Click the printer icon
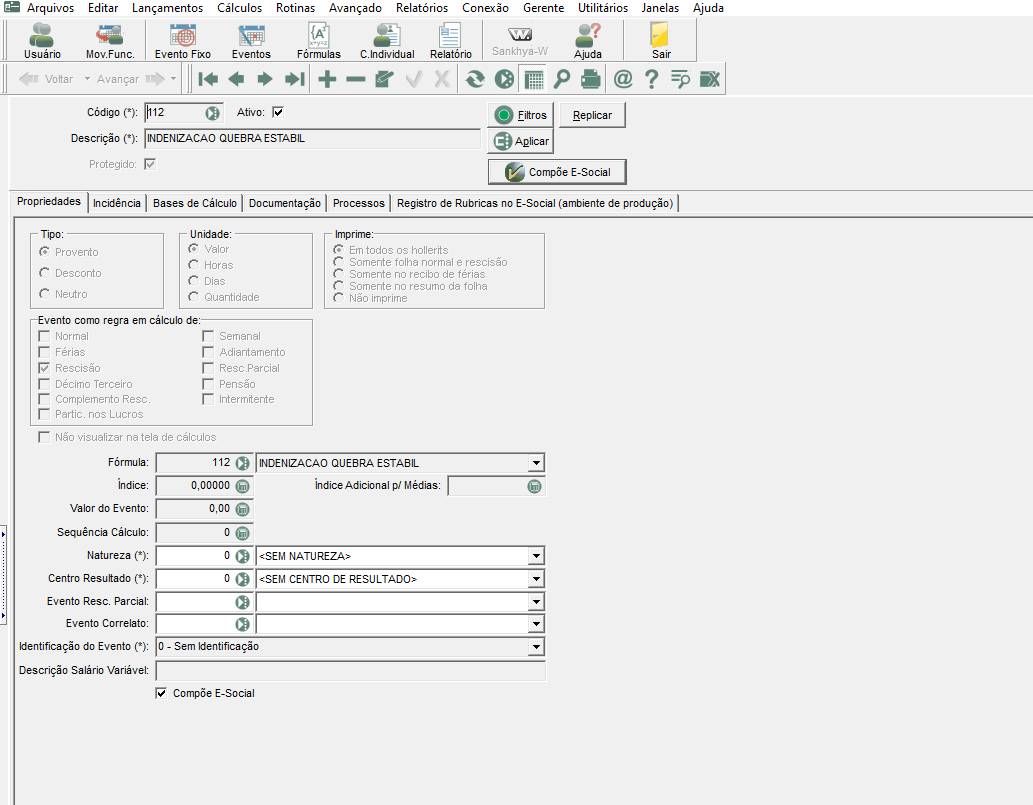 pos(591,80)
